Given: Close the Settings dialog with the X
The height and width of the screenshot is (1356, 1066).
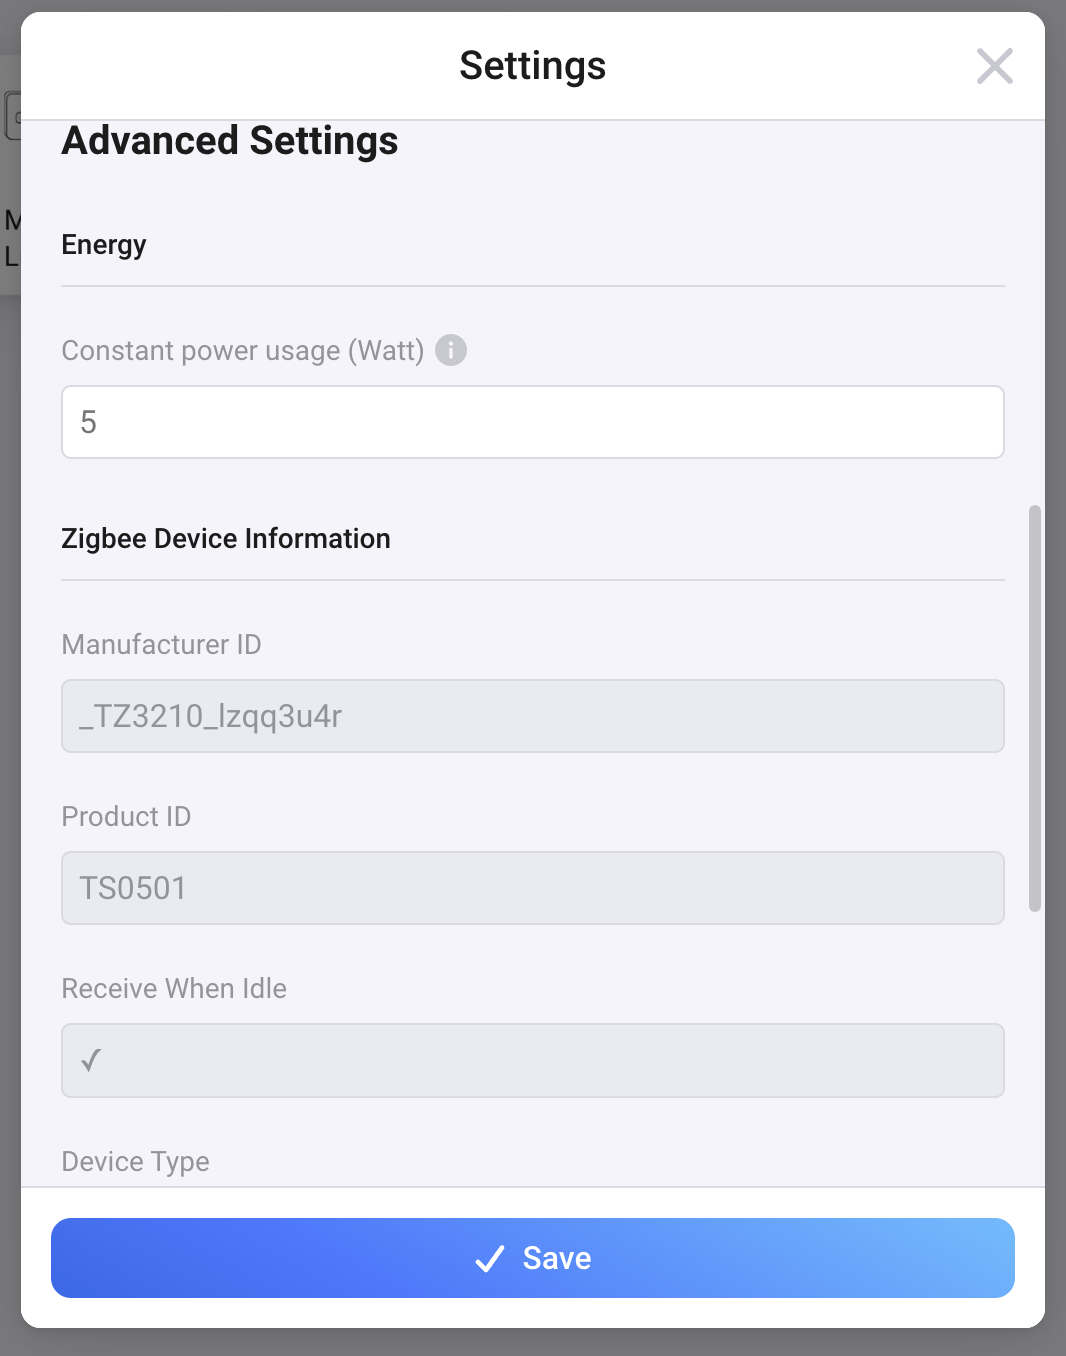Looking at the screenshot, I should [994, 67].
